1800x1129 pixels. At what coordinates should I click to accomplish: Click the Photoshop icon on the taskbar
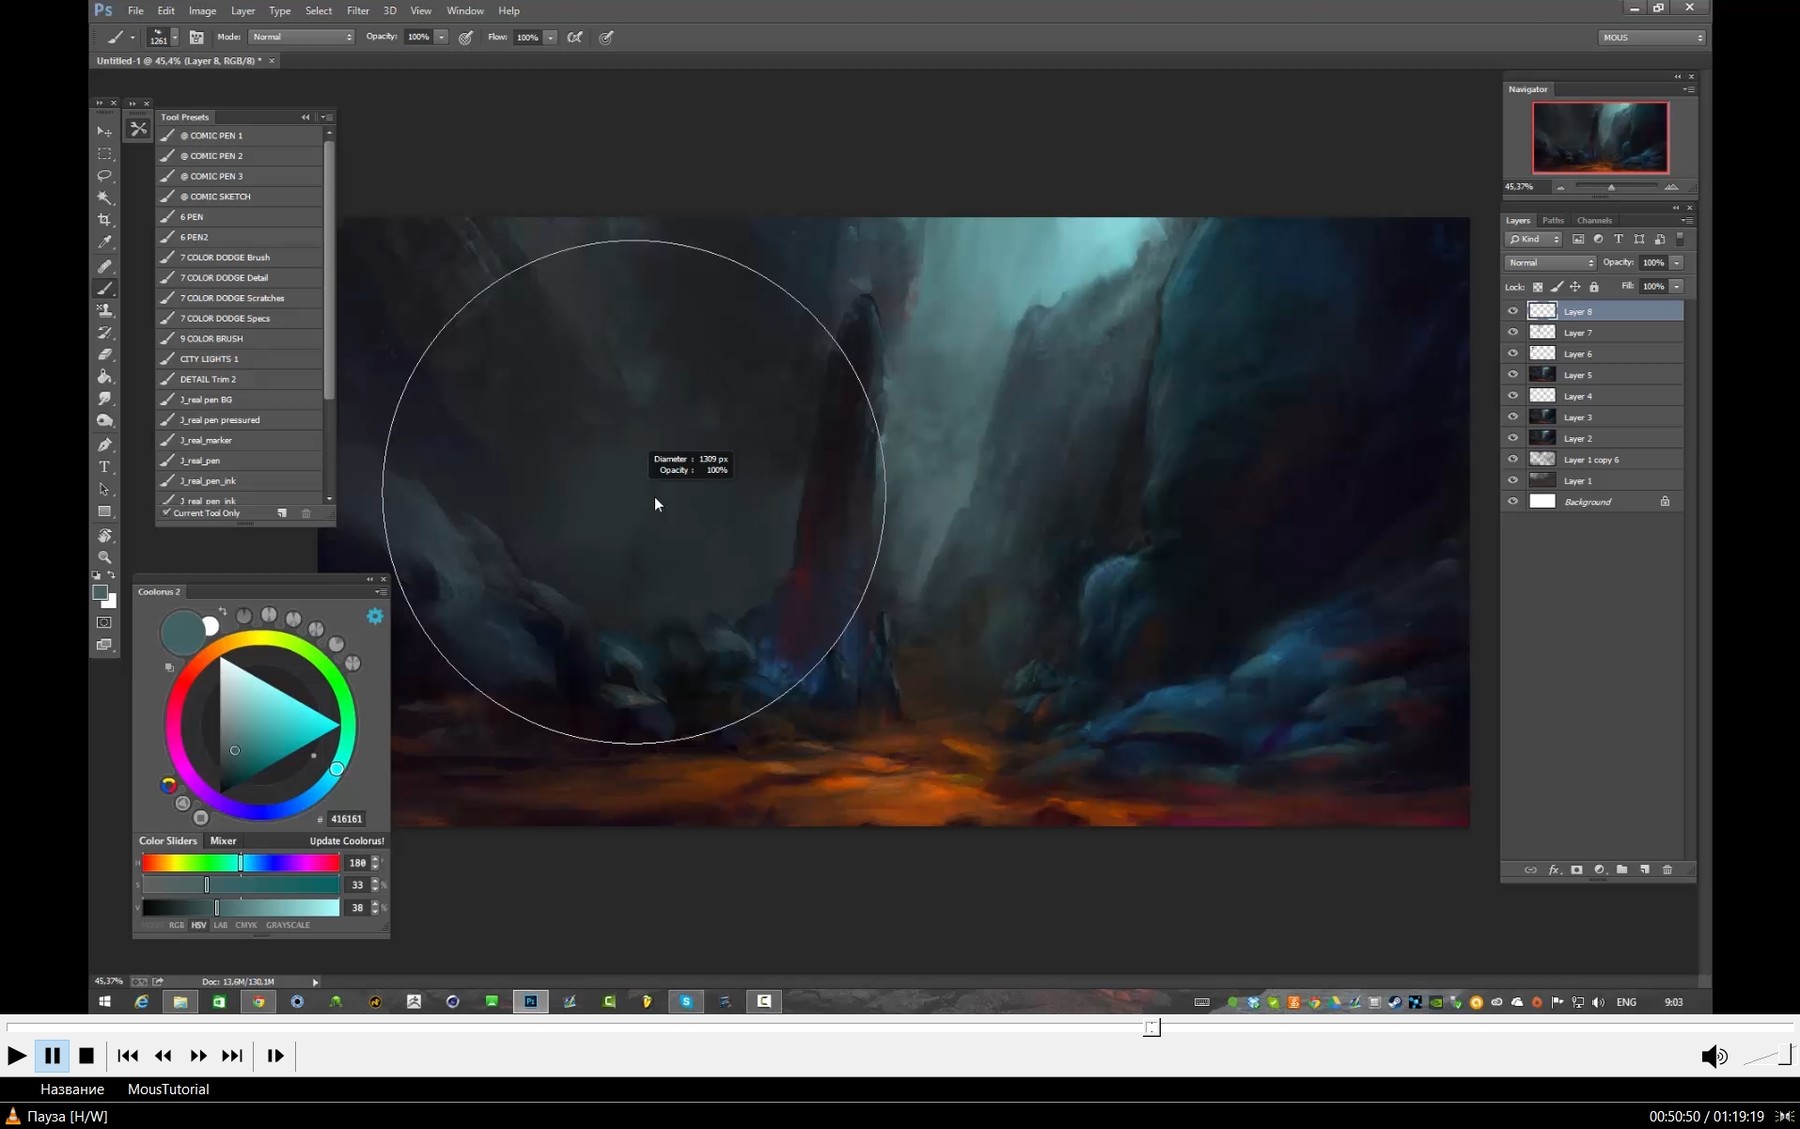(531, 1001)
